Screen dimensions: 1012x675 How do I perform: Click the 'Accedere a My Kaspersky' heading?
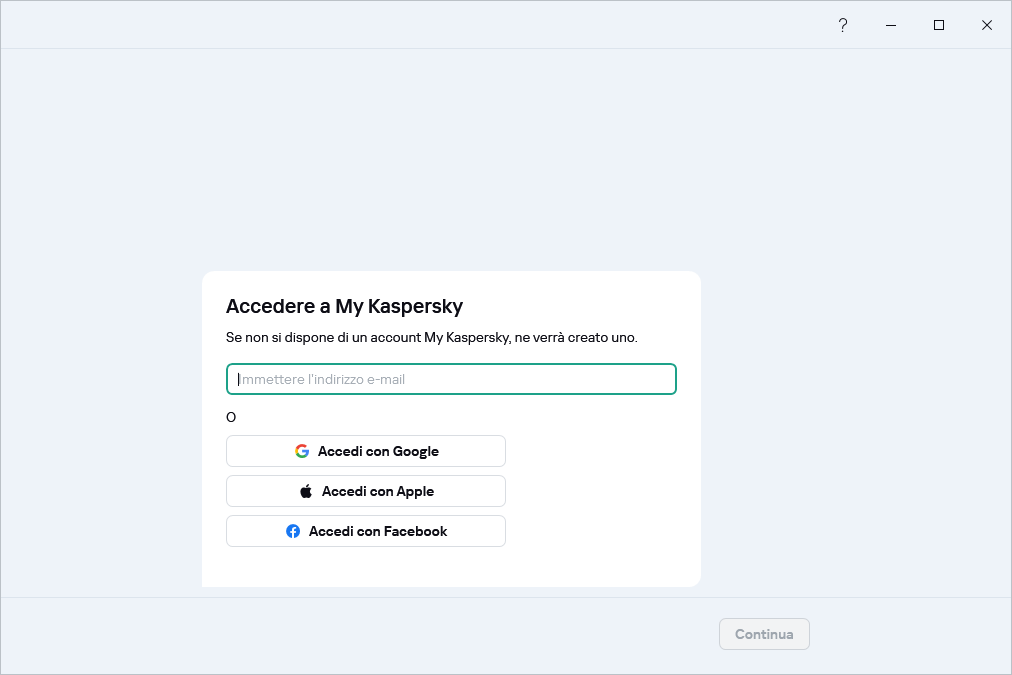point(344,306)
